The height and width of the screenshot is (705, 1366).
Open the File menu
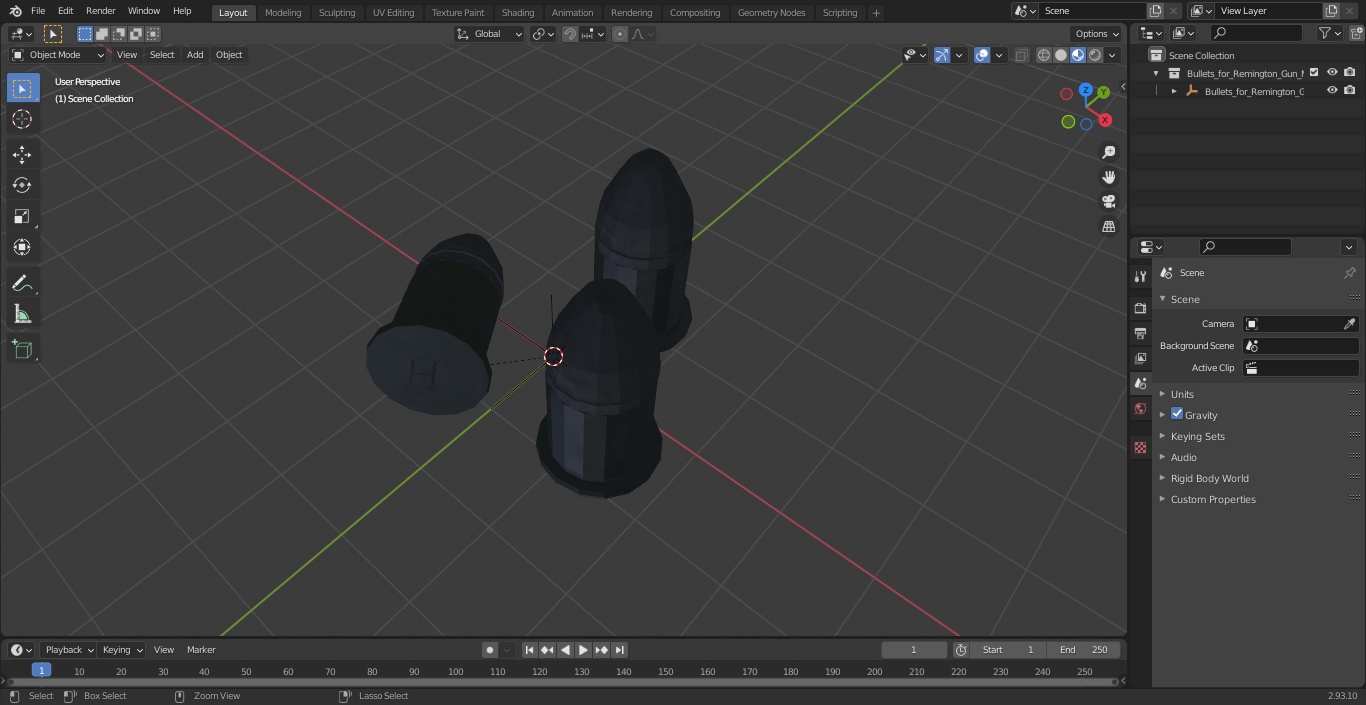38,11
